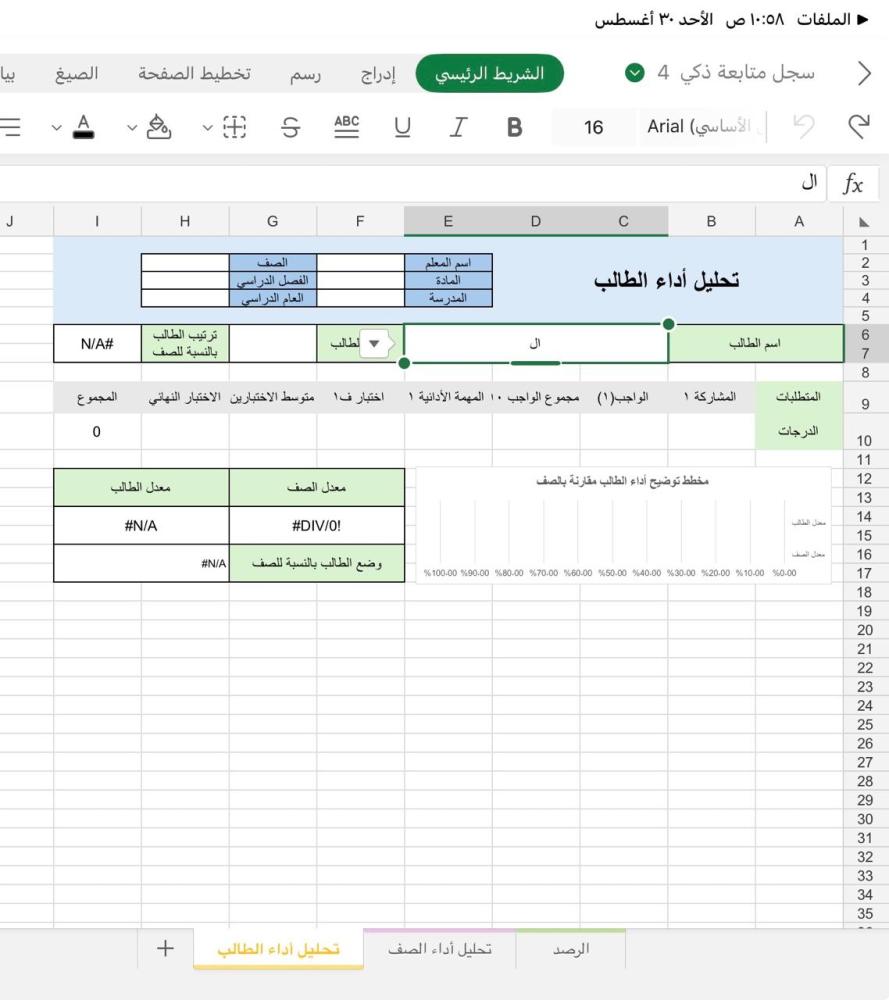Image resolution: width=889 pixels, height=1000 pixels.
Task: Toggle Italic formatting button
Action: 458,127
